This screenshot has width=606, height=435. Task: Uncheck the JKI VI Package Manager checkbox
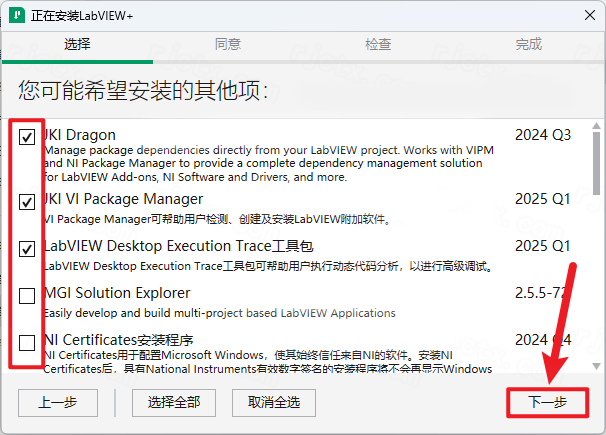pos(27,202)
